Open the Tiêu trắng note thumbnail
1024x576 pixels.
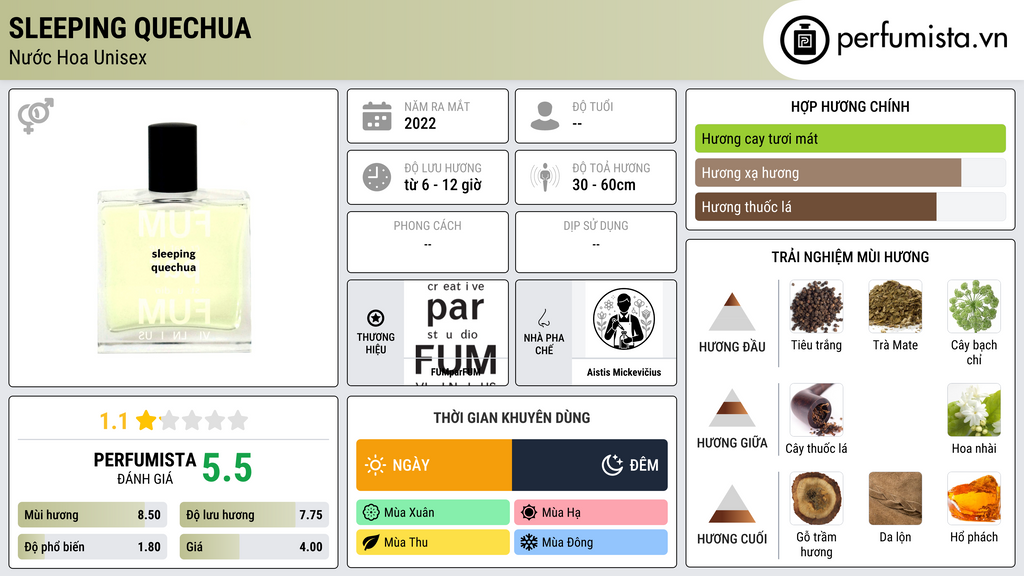(816, 306)
